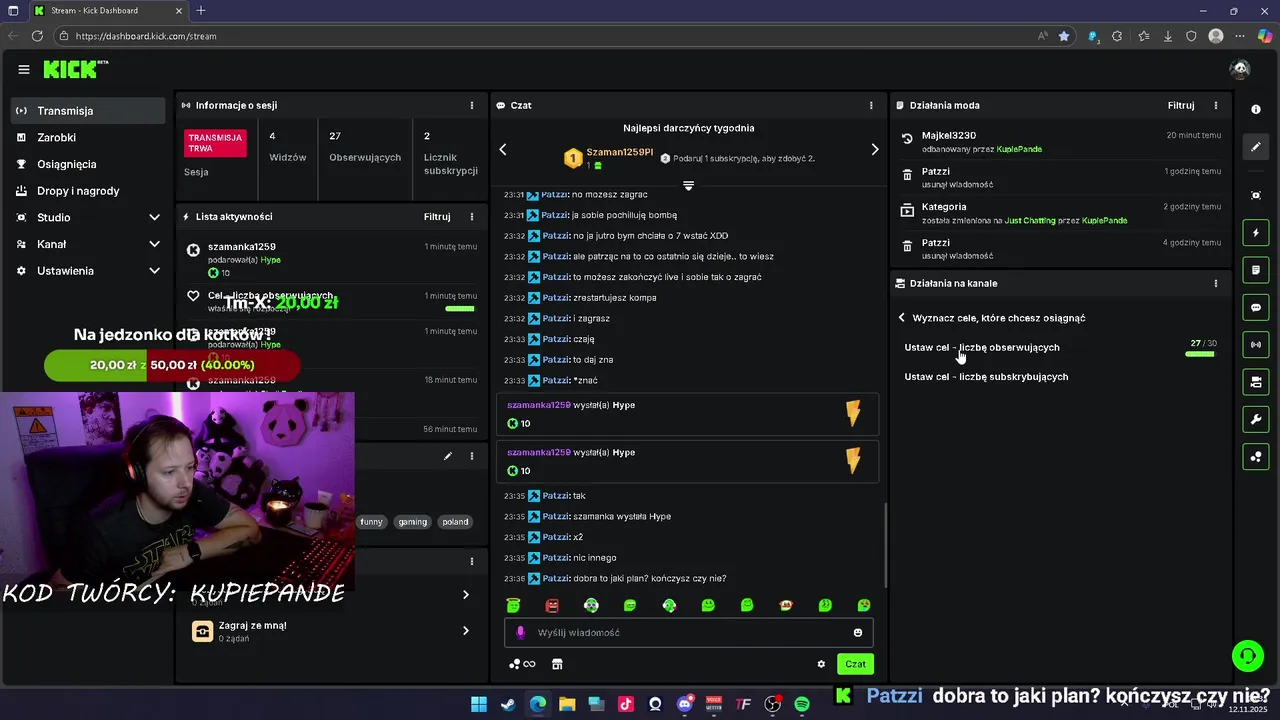Image resolution: width=1280 pixels, height=720 pixels.
Task: Select Transmisja in the left sidebar
Action: (x=88, y=111)
